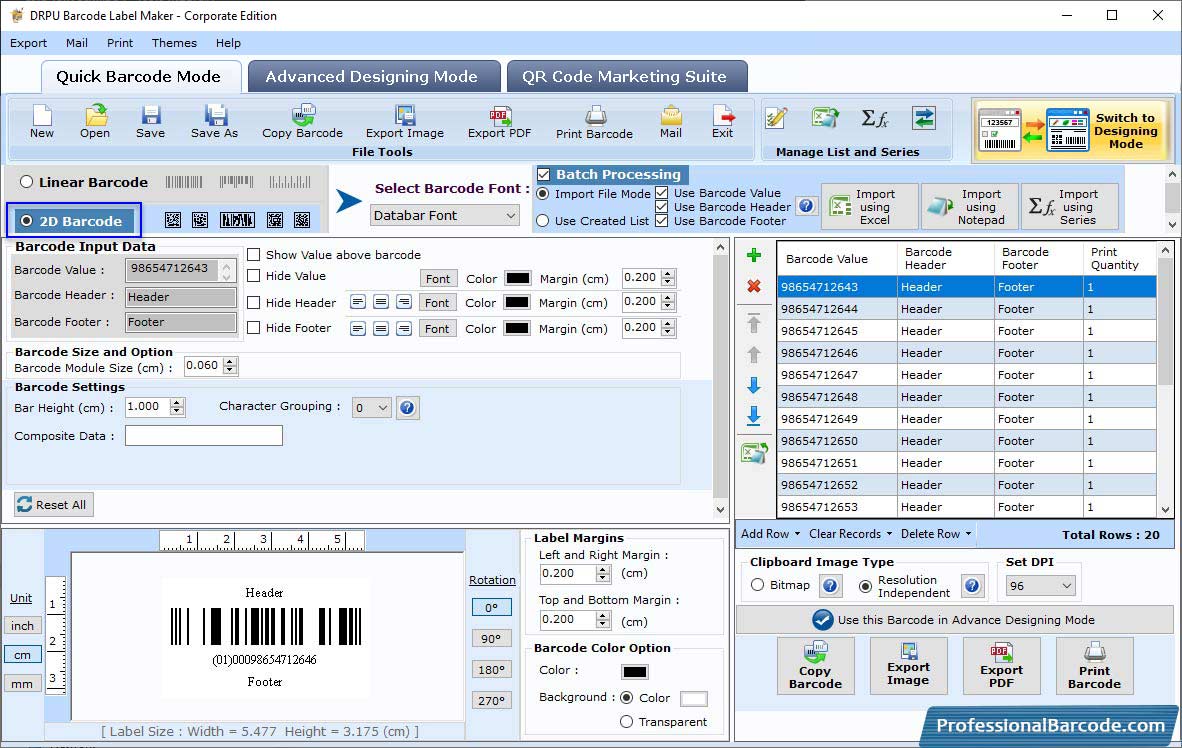Toggle Use Barcode Value checkbox
The width and height of the screenshot is (1182, 748).
(662, 193)
